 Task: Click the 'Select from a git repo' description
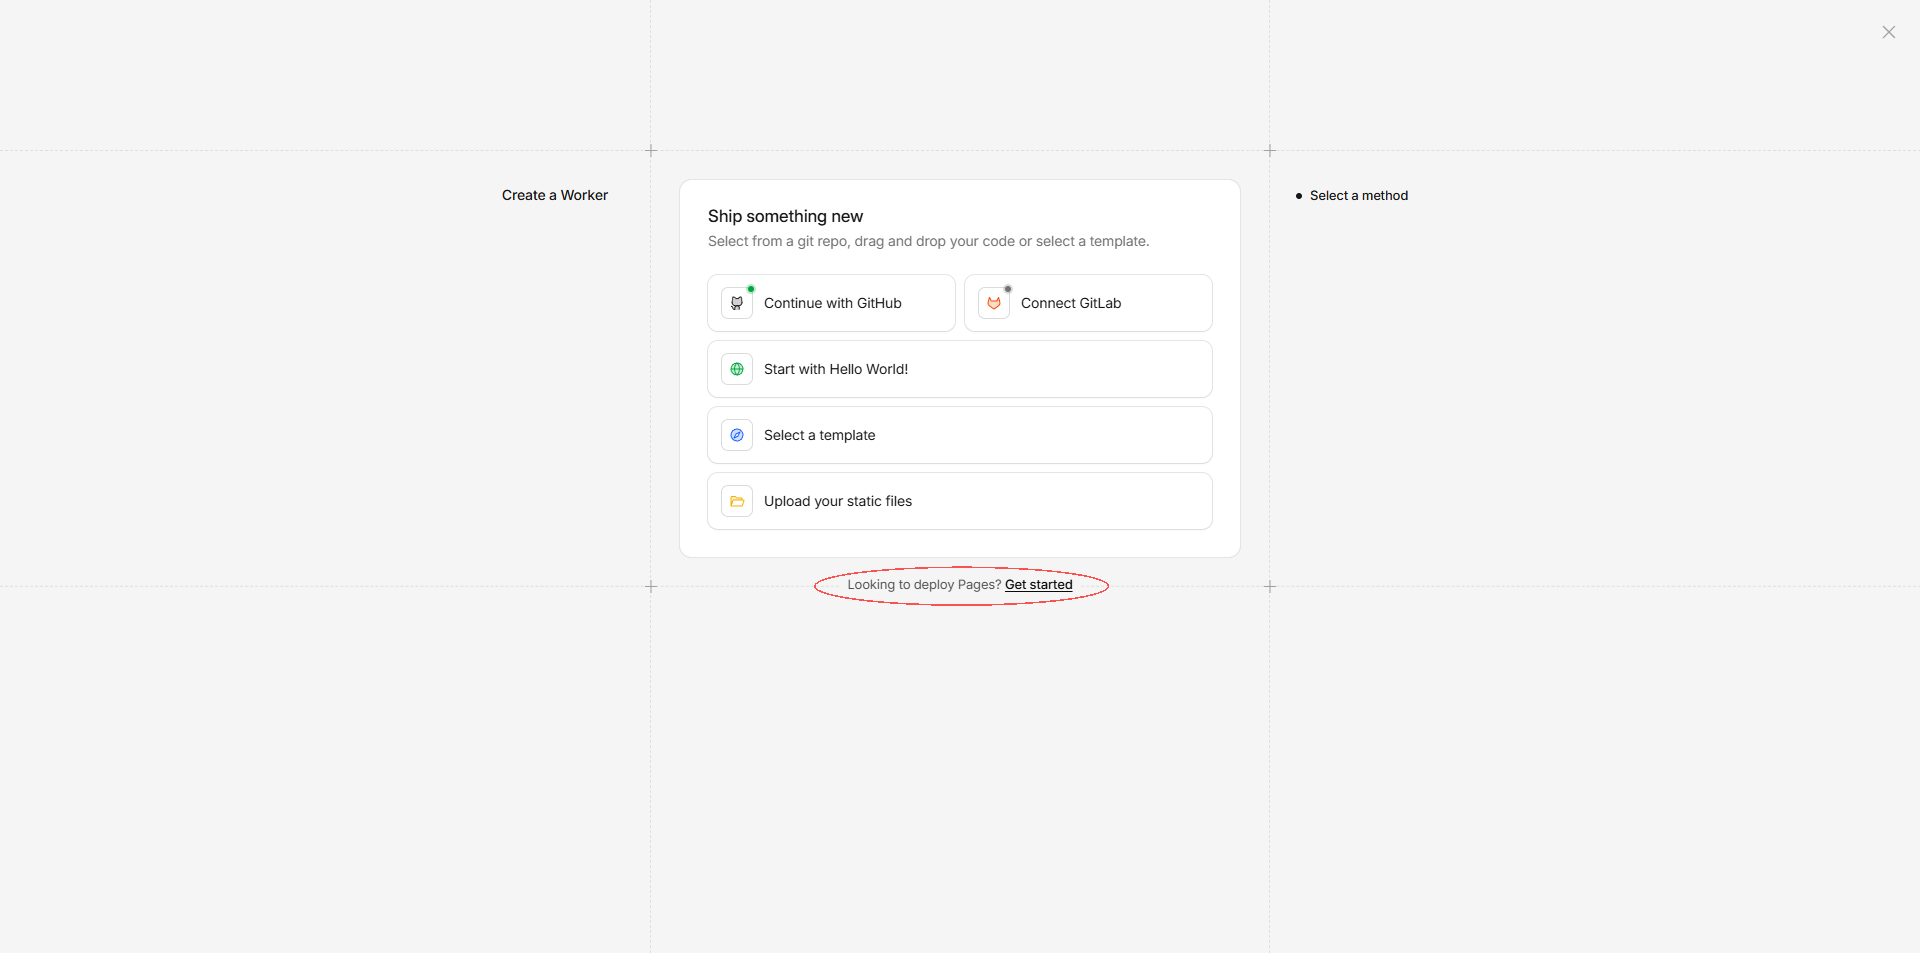(928, 241)
